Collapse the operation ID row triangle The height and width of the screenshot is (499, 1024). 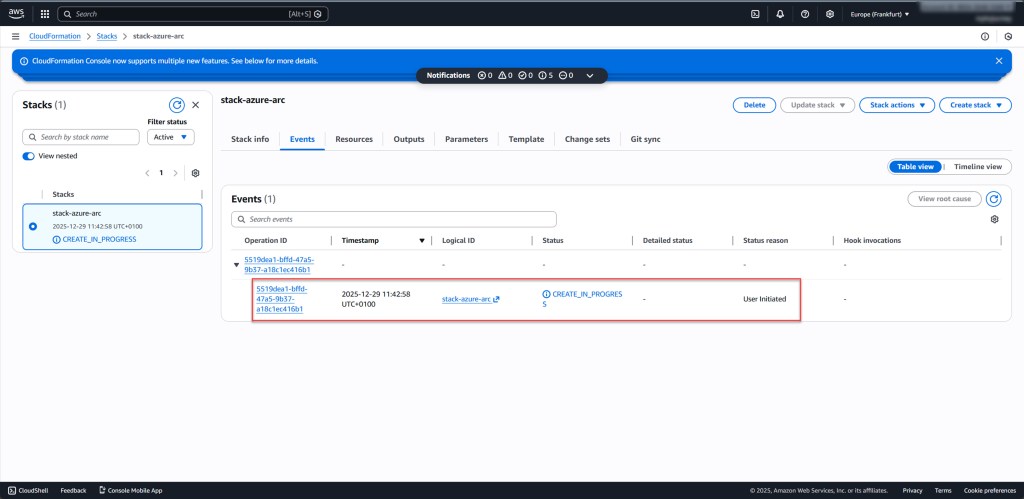(x=237, y=265)
